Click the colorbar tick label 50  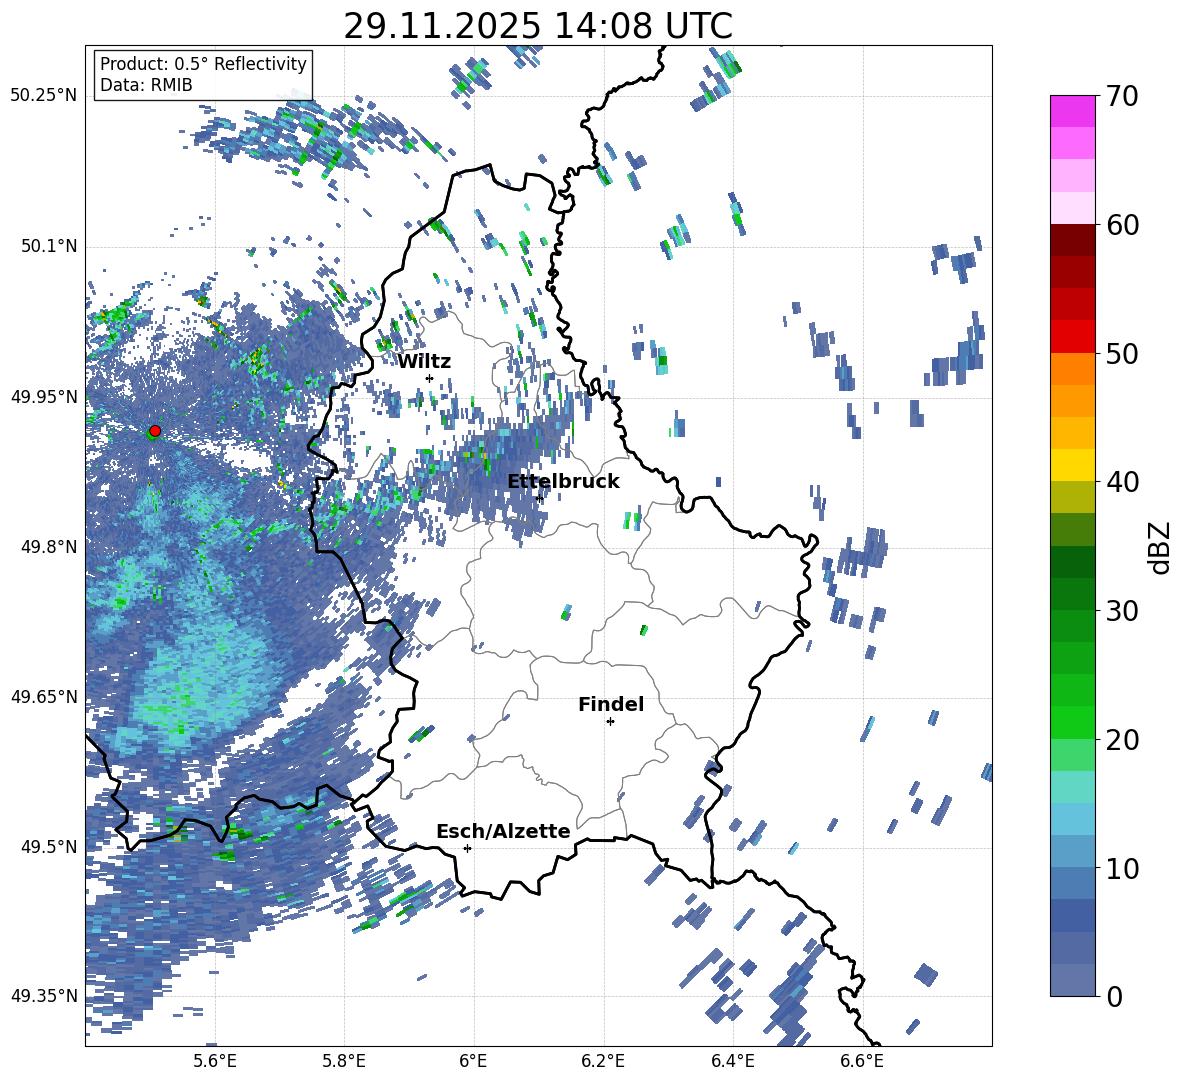(x=1122, y=353)
